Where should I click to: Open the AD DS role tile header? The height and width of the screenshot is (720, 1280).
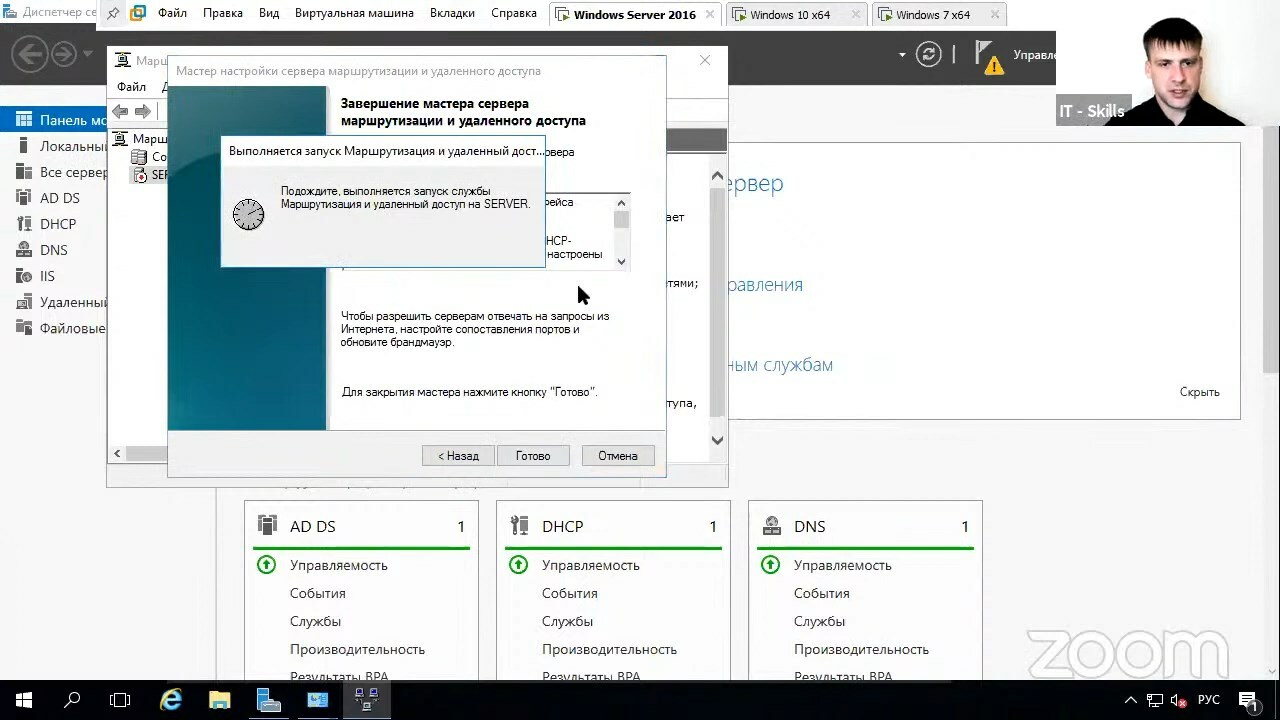tap(361, 526)
